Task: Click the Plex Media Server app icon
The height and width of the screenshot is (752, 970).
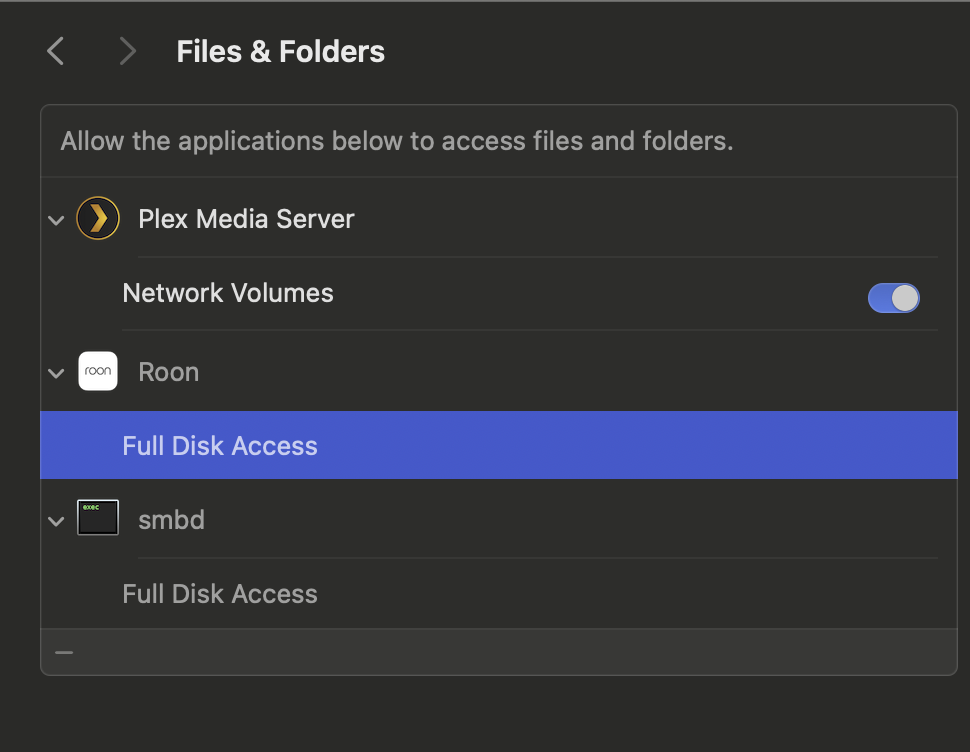Action: [98, 218]
